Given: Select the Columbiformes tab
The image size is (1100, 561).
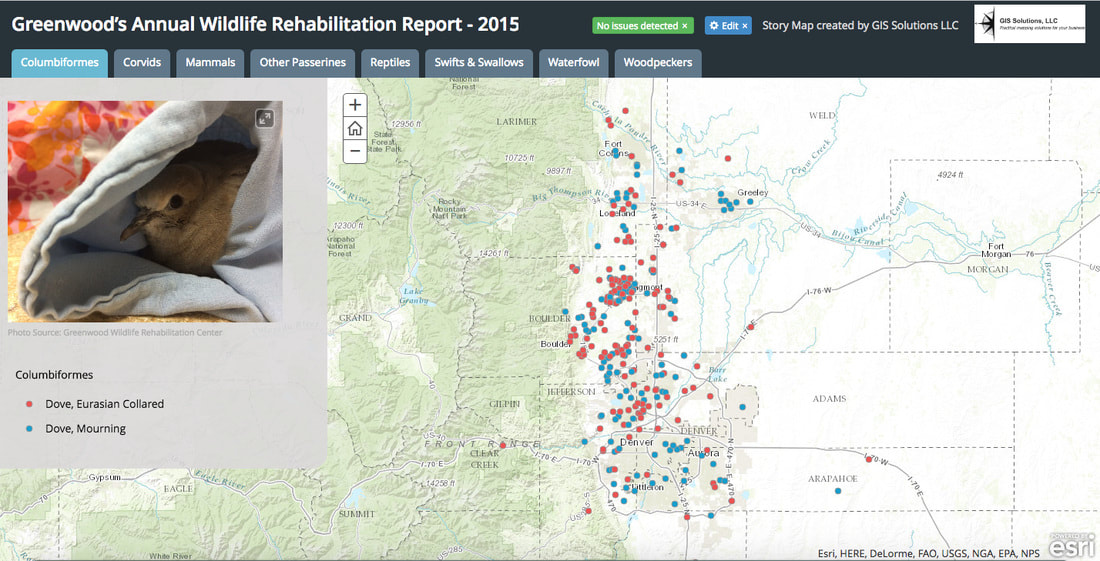Looking at the screenshot, I should 59,62.
